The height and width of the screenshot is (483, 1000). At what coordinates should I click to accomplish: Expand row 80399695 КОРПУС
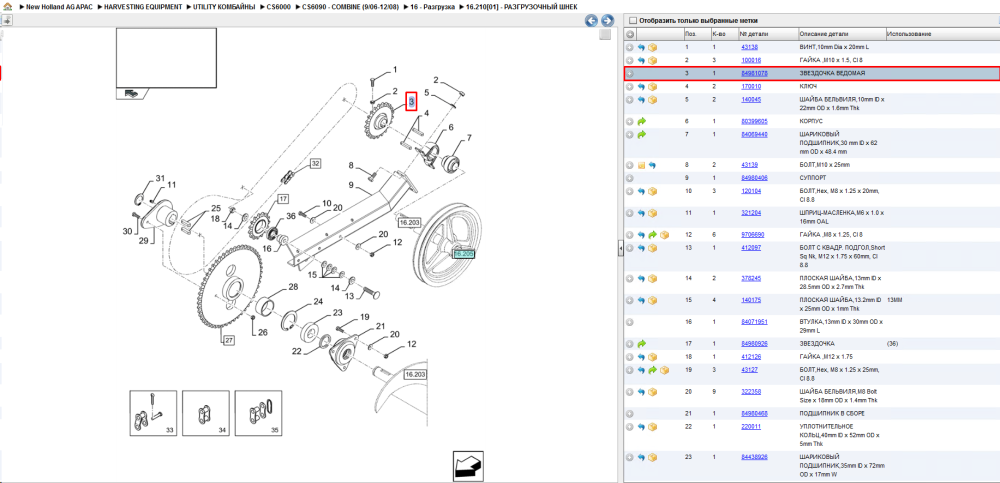[x=629, y=121]
